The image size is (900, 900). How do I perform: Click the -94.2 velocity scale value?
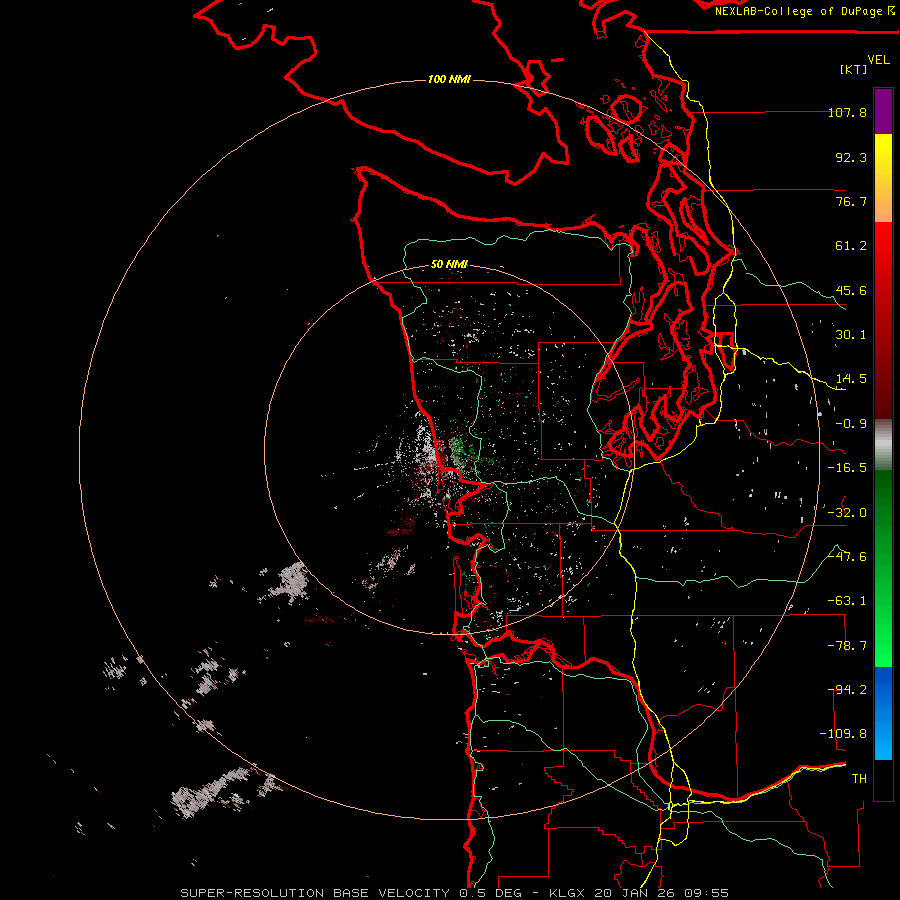point(847,689)
